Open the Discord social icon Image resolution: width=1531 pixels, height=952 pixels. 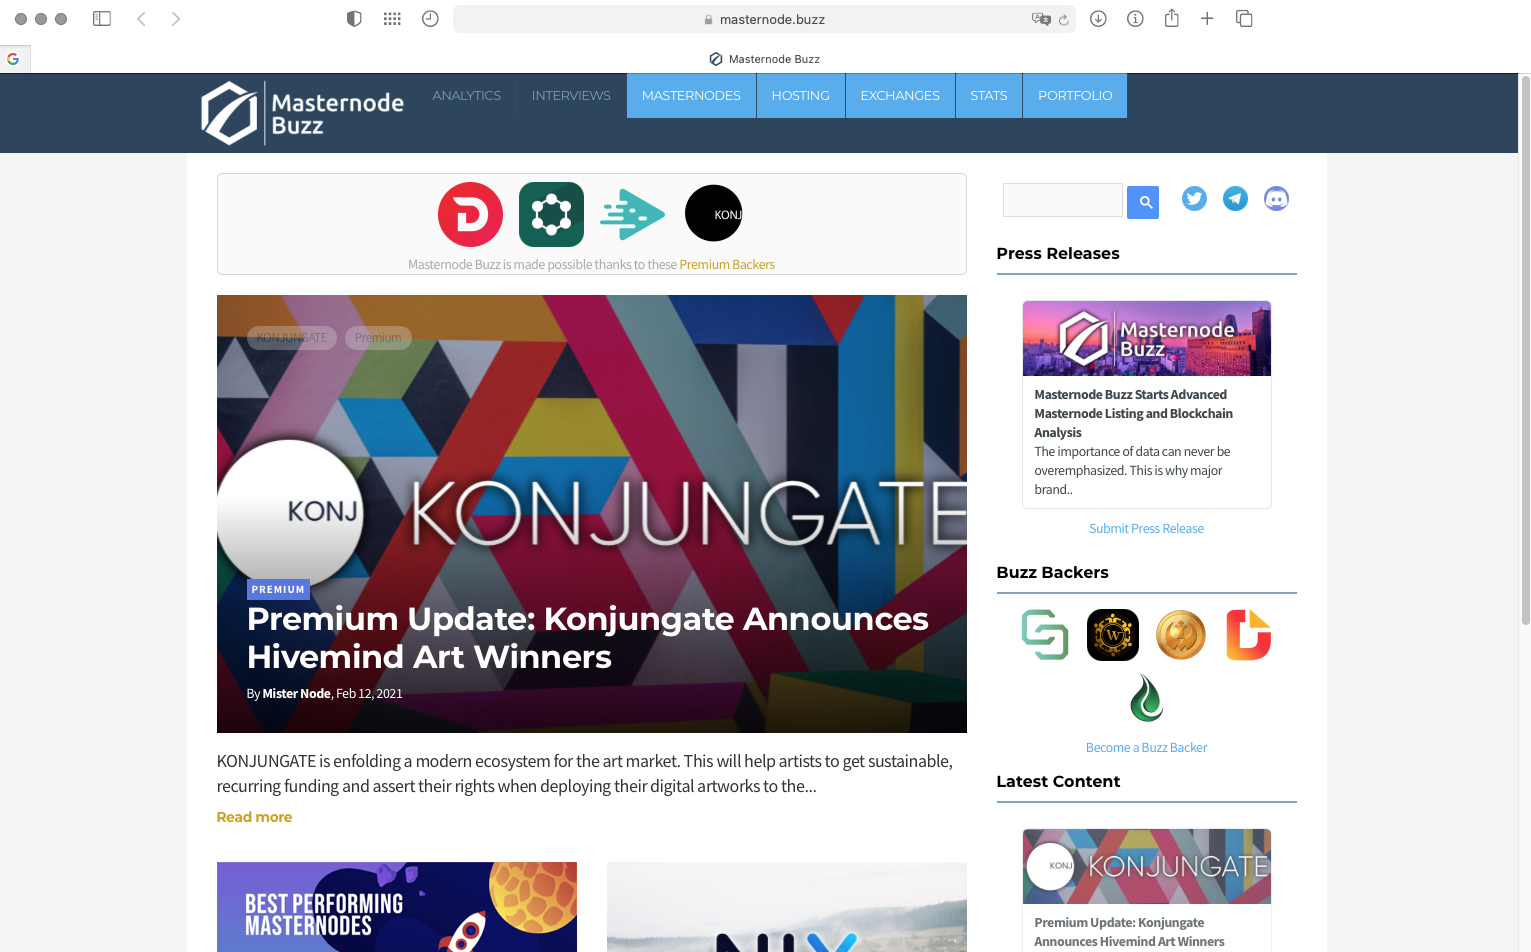point(1276,199)
